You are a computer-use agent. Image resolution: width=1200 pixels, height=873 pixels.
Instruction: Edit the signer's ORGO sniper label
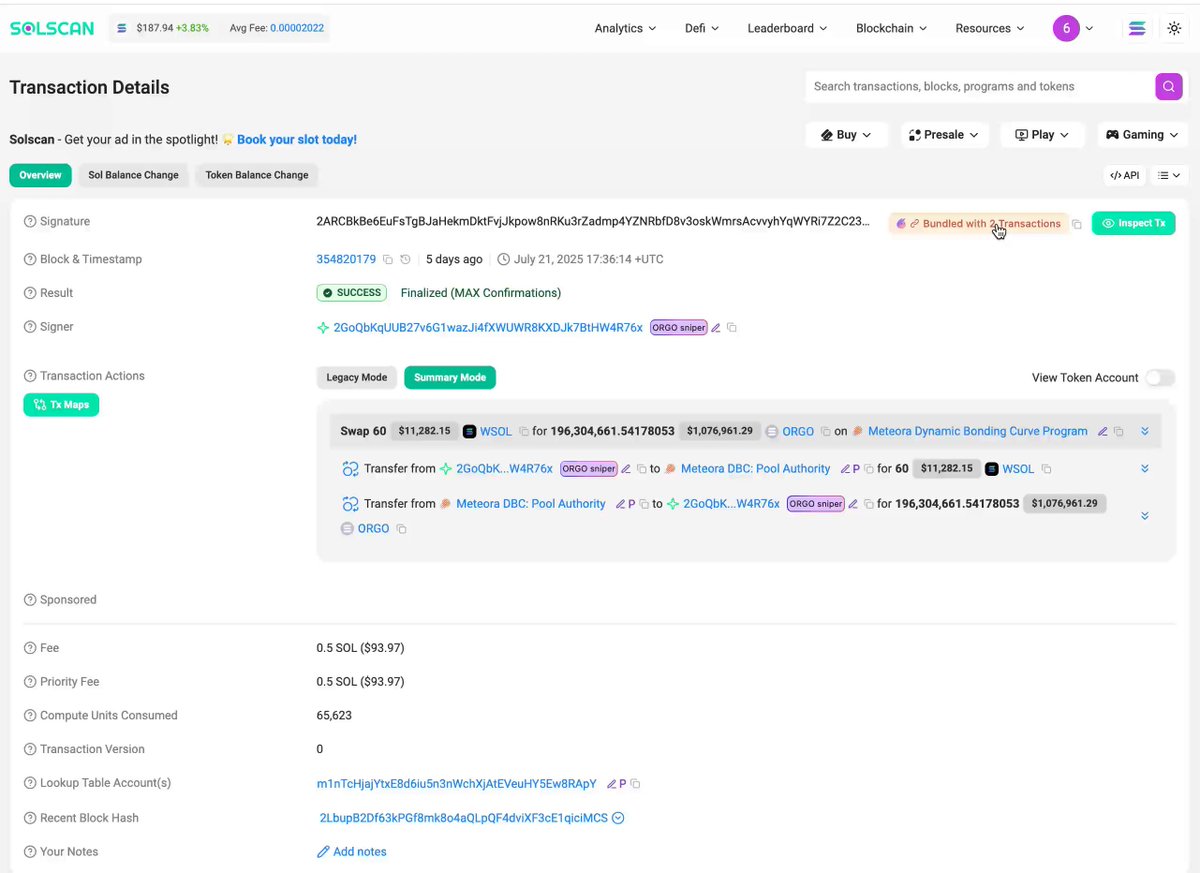pyautogui.click(x=715, y=328)
